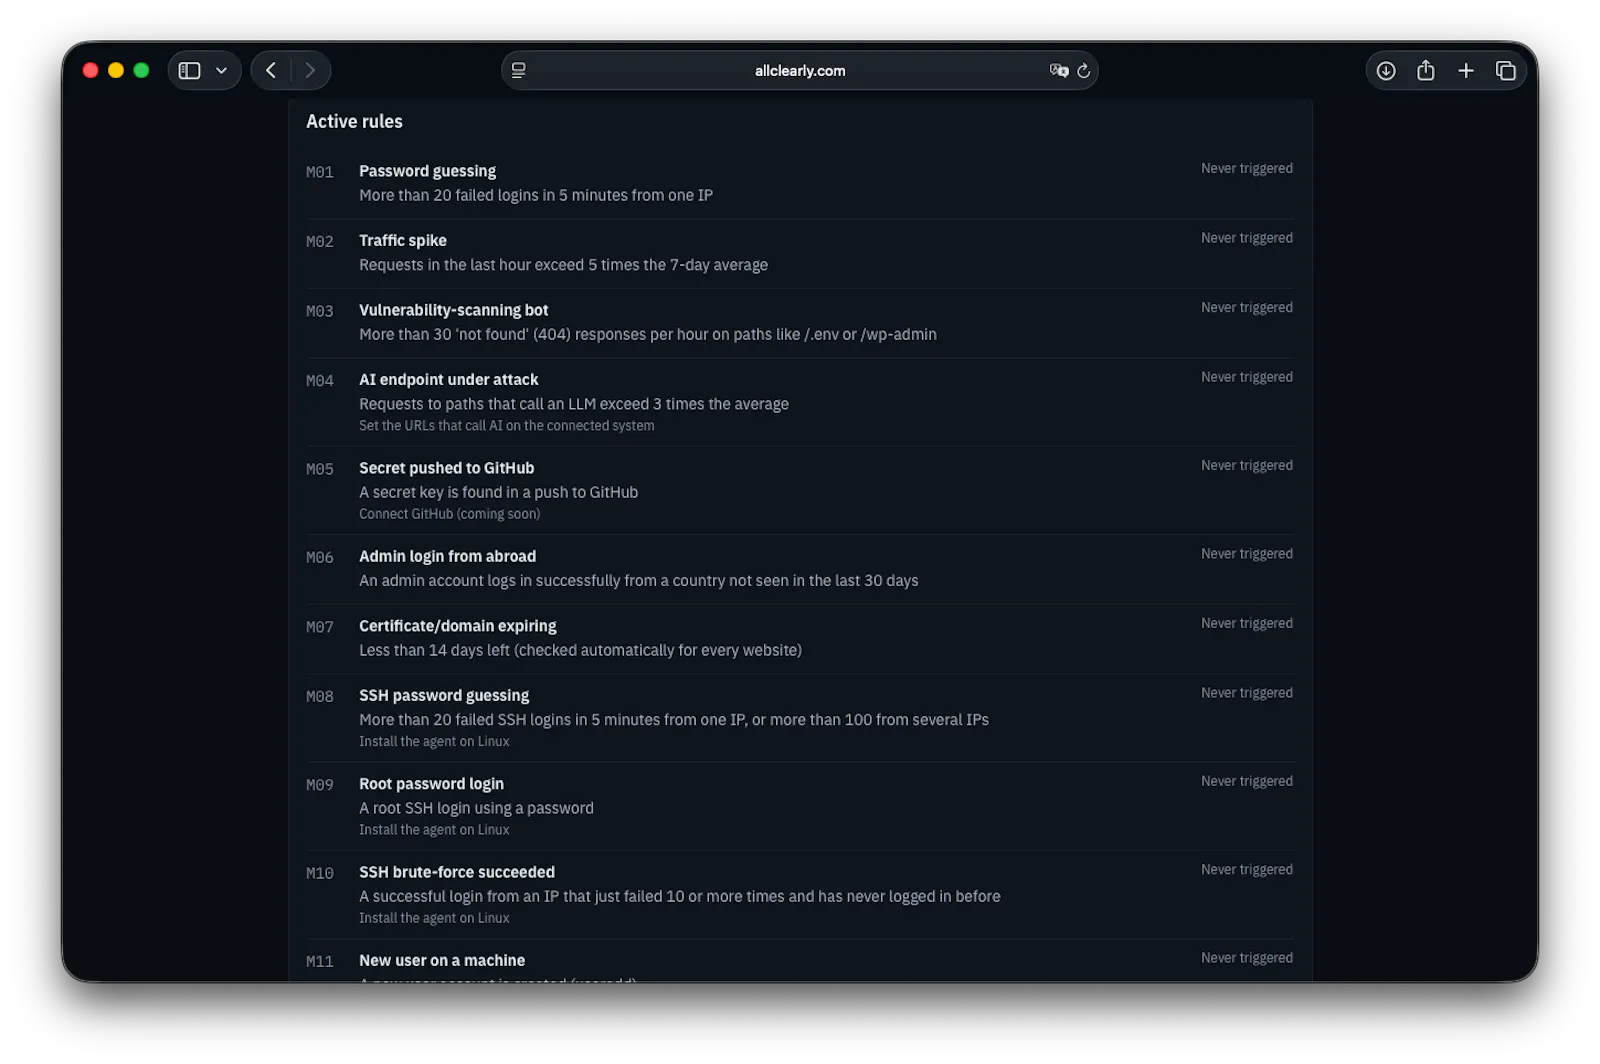Screen dimensions: 1600x1064
Task: Select the Vulnerability-scanning bot rule title
Action: [453, 310]
